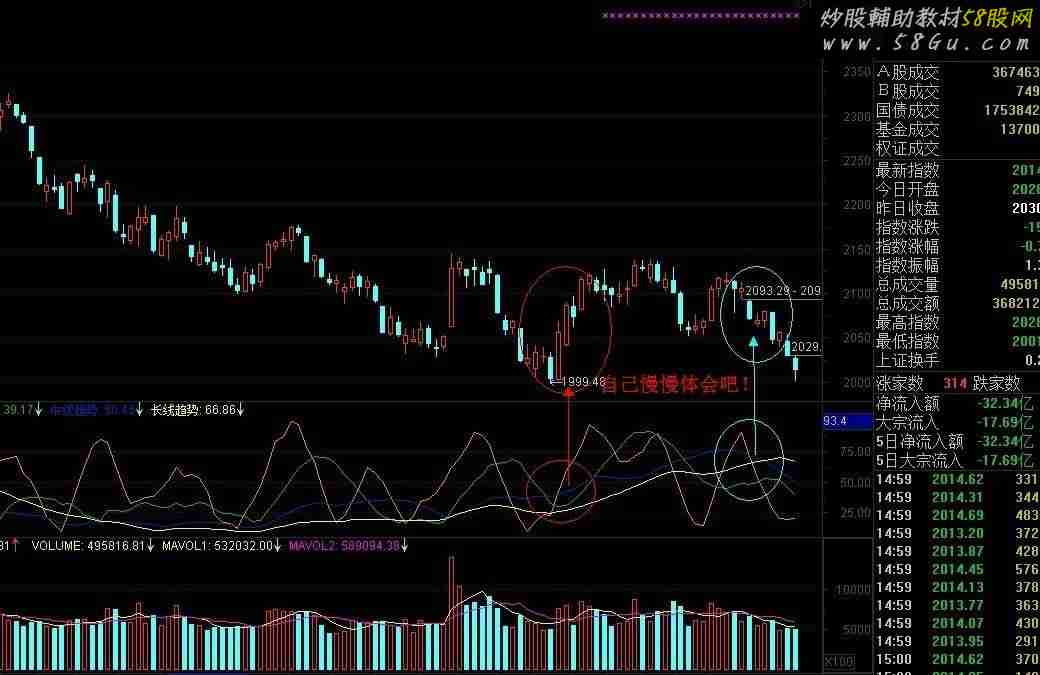Image resolution: width=1040 pixels, height=675 pixels.
Task: Click the 总成交额 label
Action: tap(908, 304)
